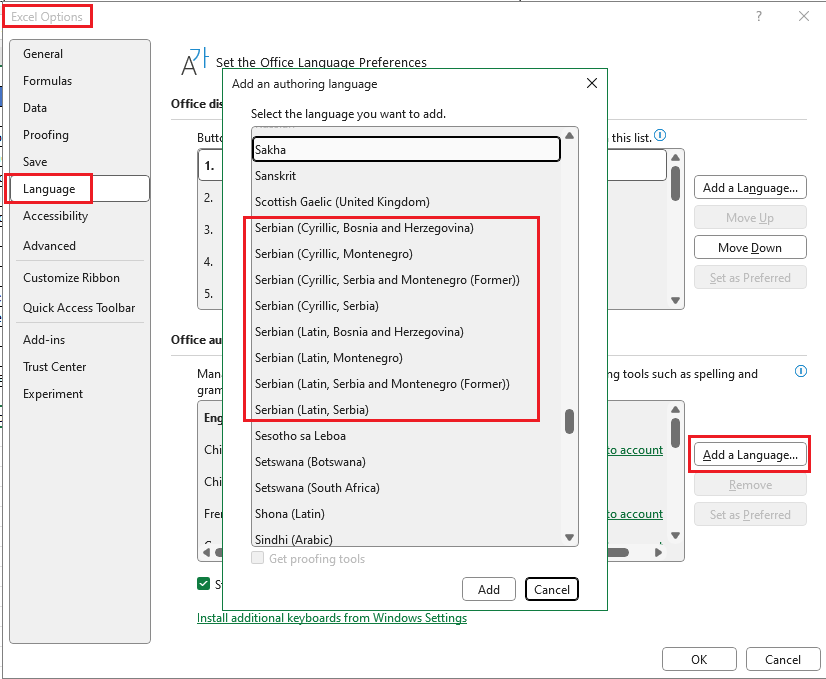826x679 pixels.
Task: Click the info icon next to 'this list.'
Action: [660, 135]
